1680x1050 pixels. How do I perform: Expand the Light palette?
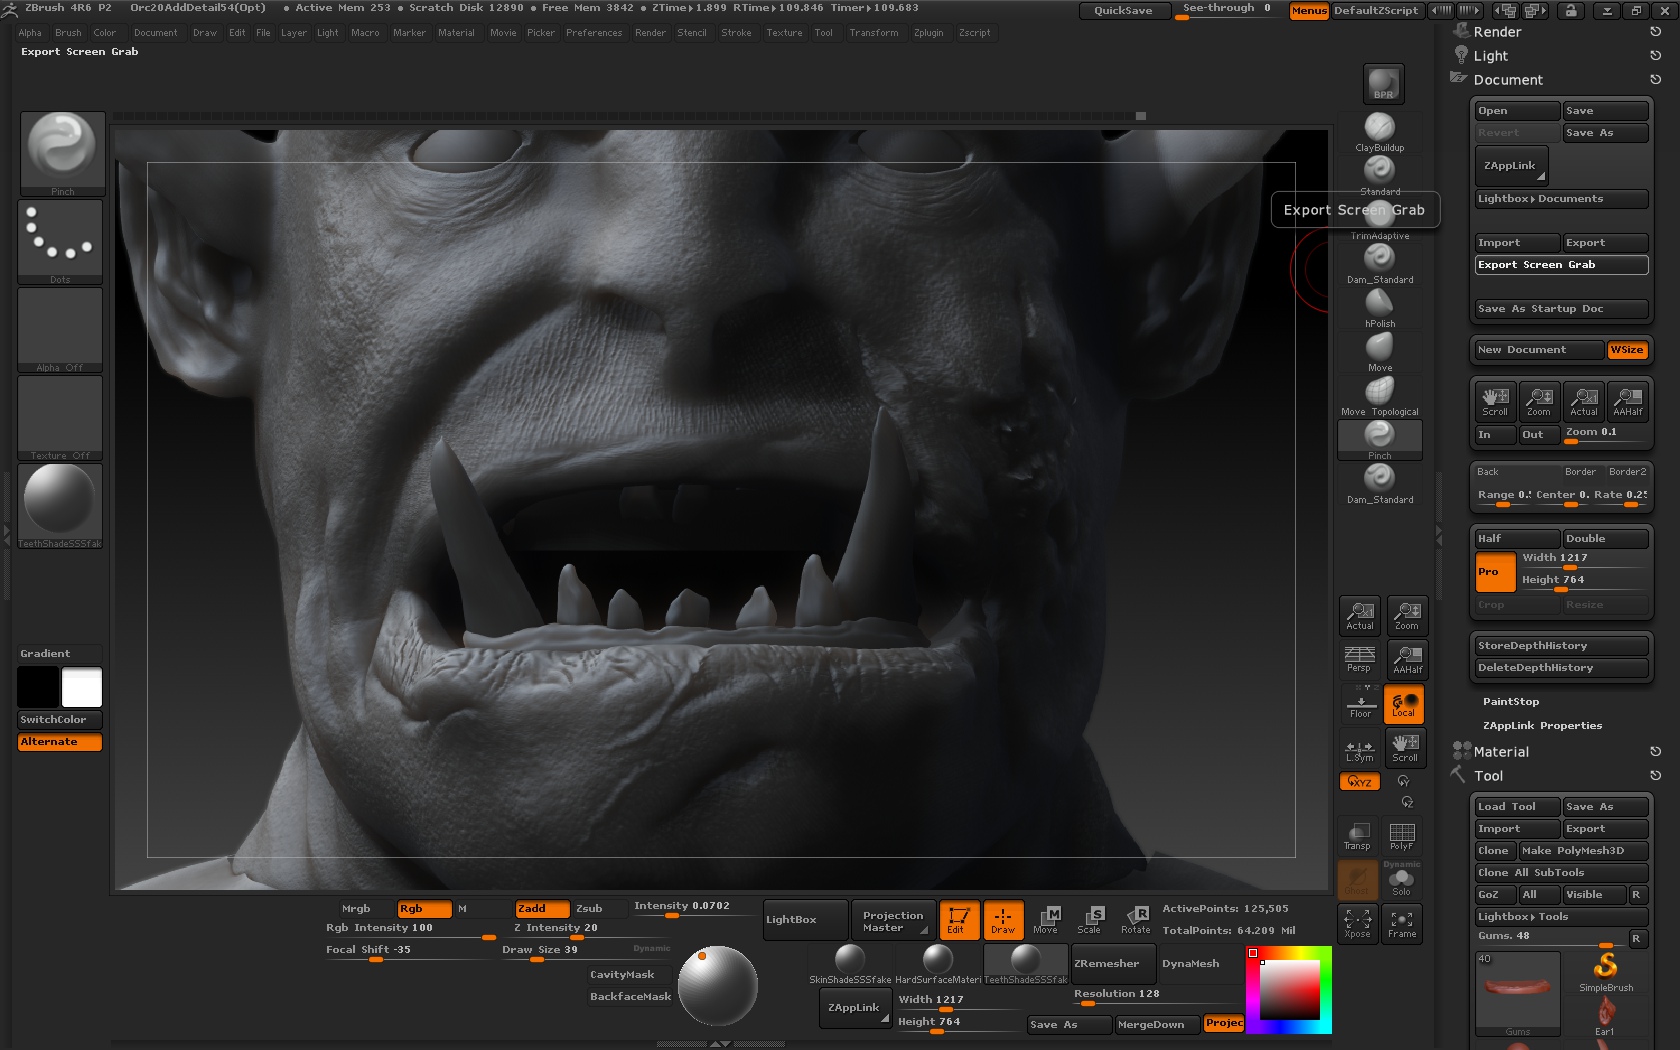pos(1490,56)
